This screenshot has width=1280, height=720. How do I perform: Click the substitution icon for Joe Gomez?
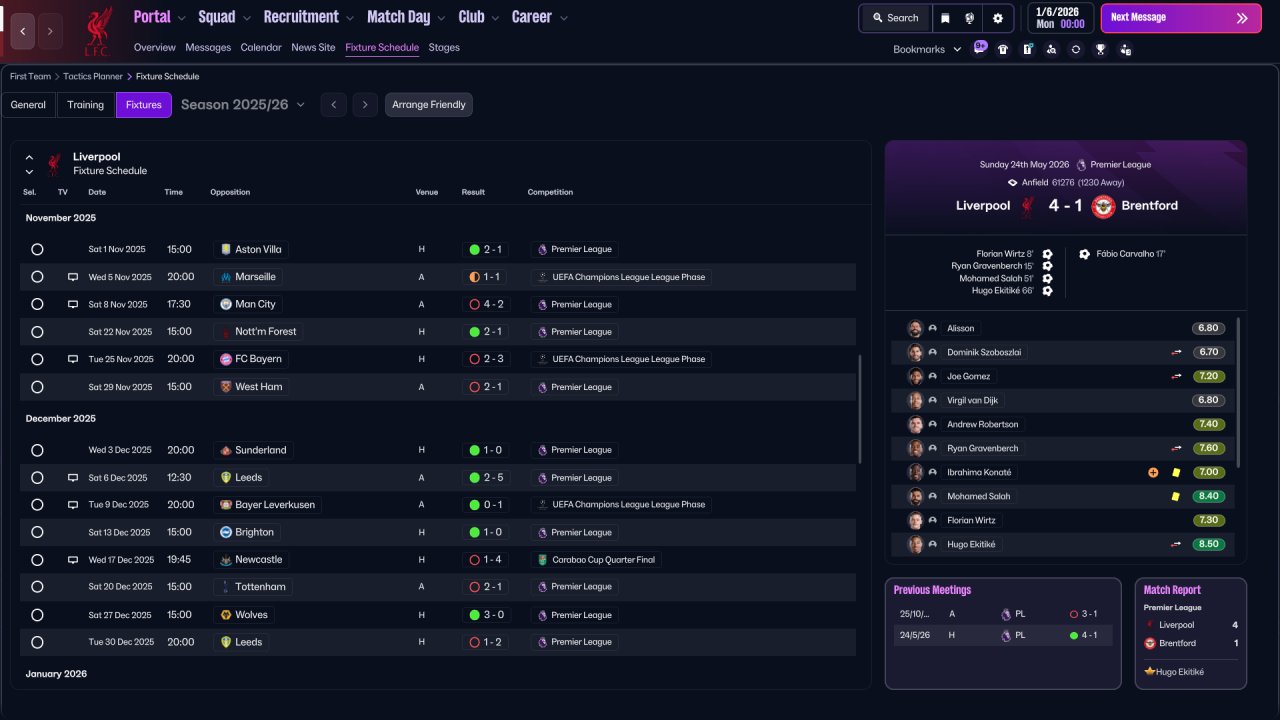coord(1177,376)
